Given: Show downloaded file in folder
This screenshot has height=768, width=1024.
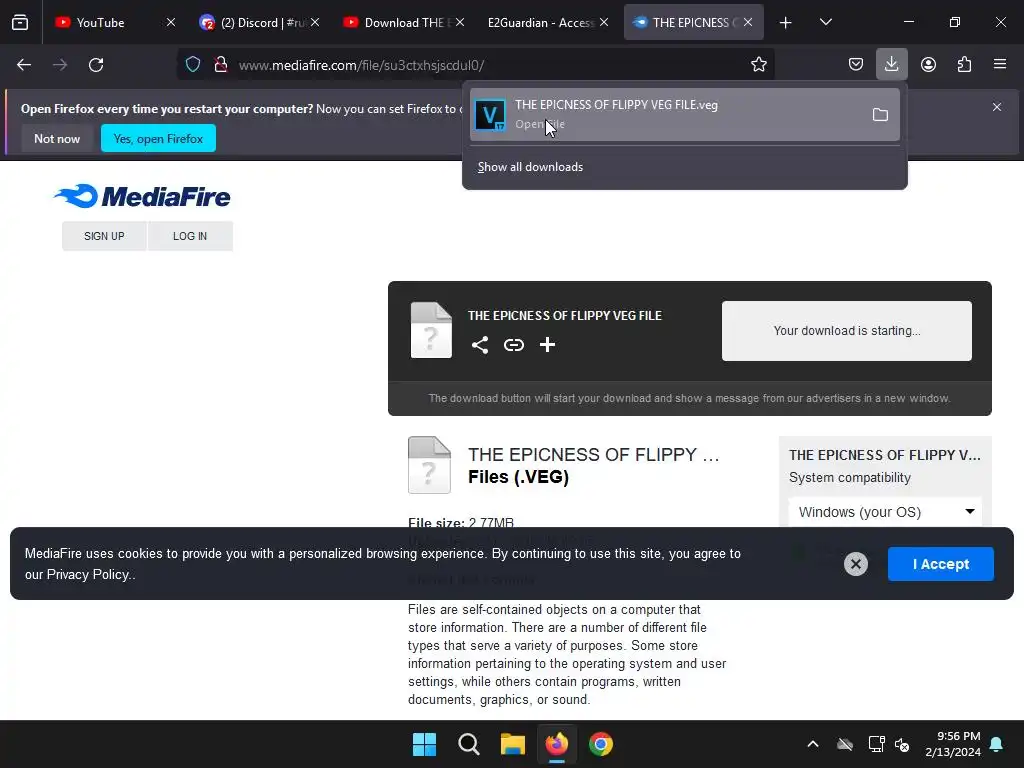Looking at the screenshot, I should click(x=880, y=115).
